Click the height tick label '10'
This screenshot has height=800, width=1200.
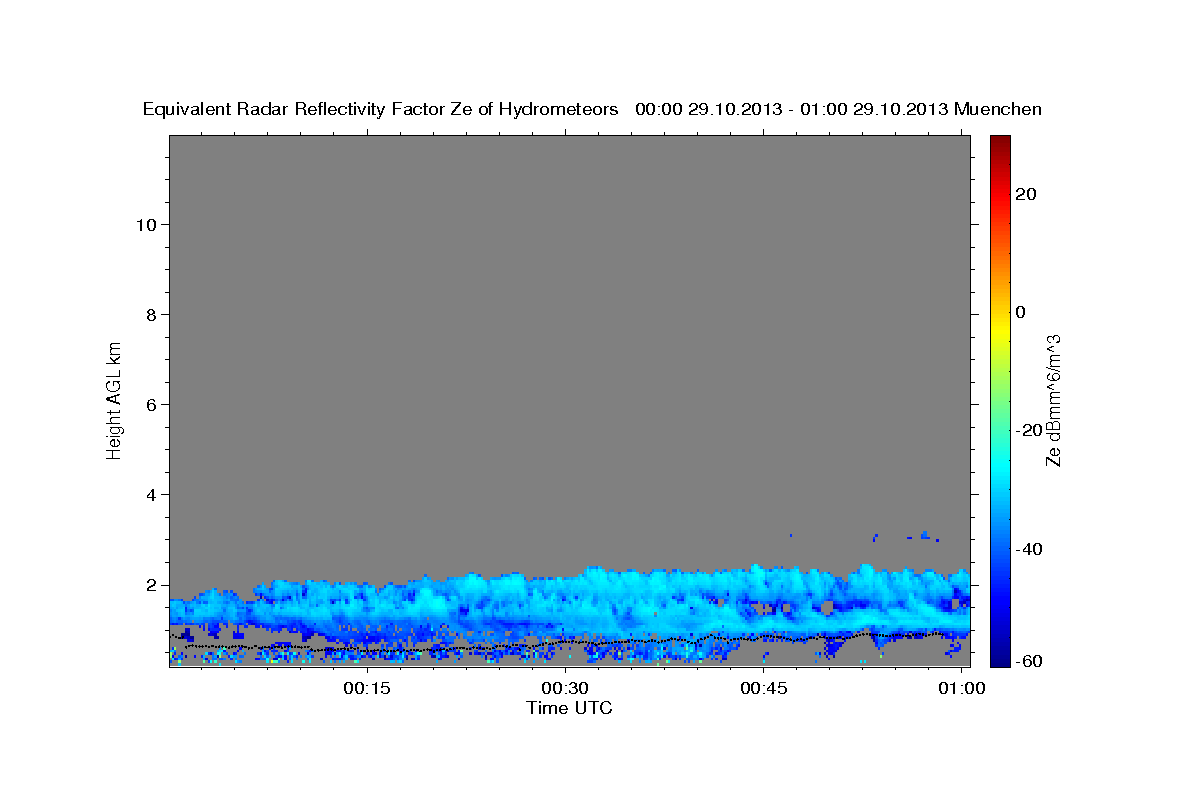pos(146,224)
